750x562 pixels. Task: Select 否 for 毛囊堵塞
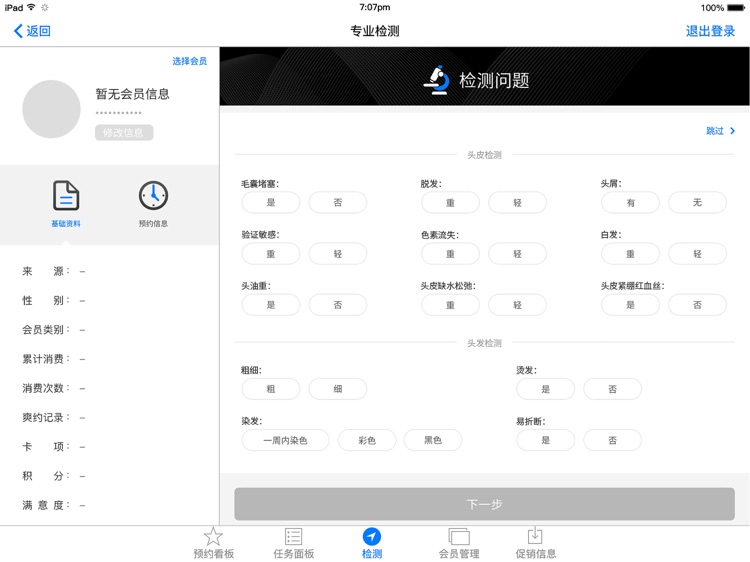[x=338, y=202]
